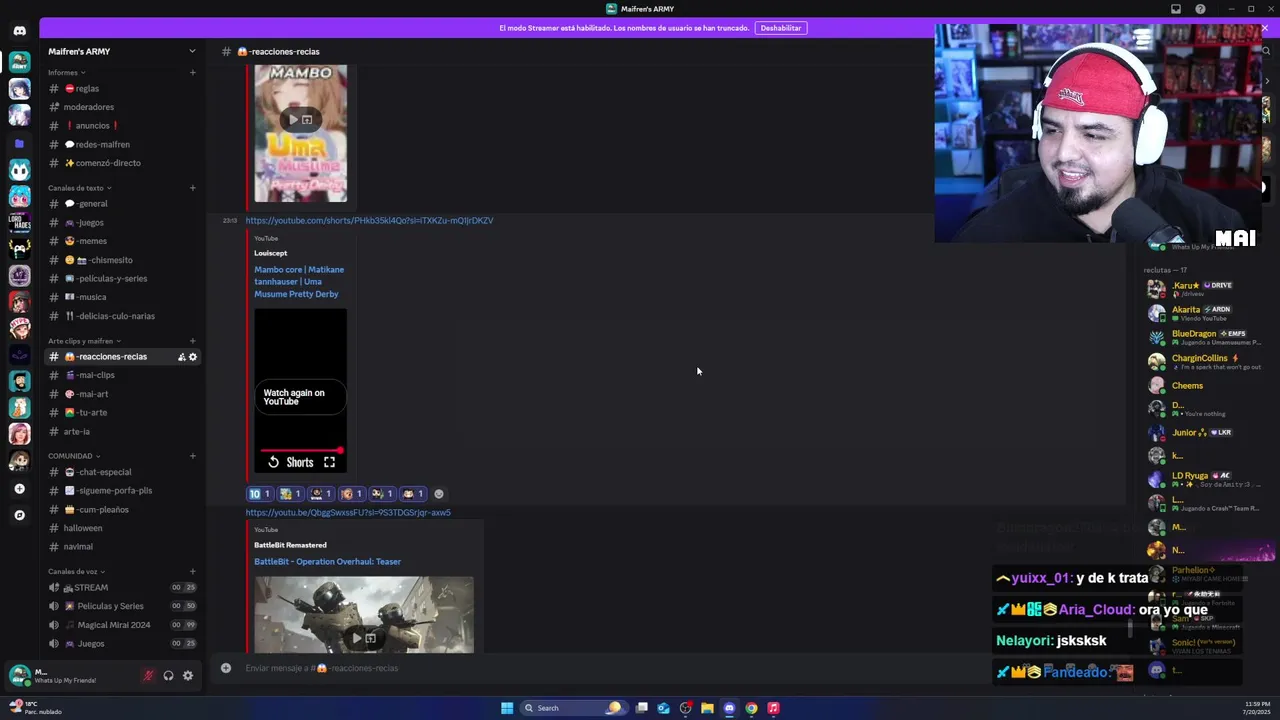Viewport: 1280px width, 720px height.
Task: Click Deshabilitar streamer mode button
Action: tap(781, 28)
